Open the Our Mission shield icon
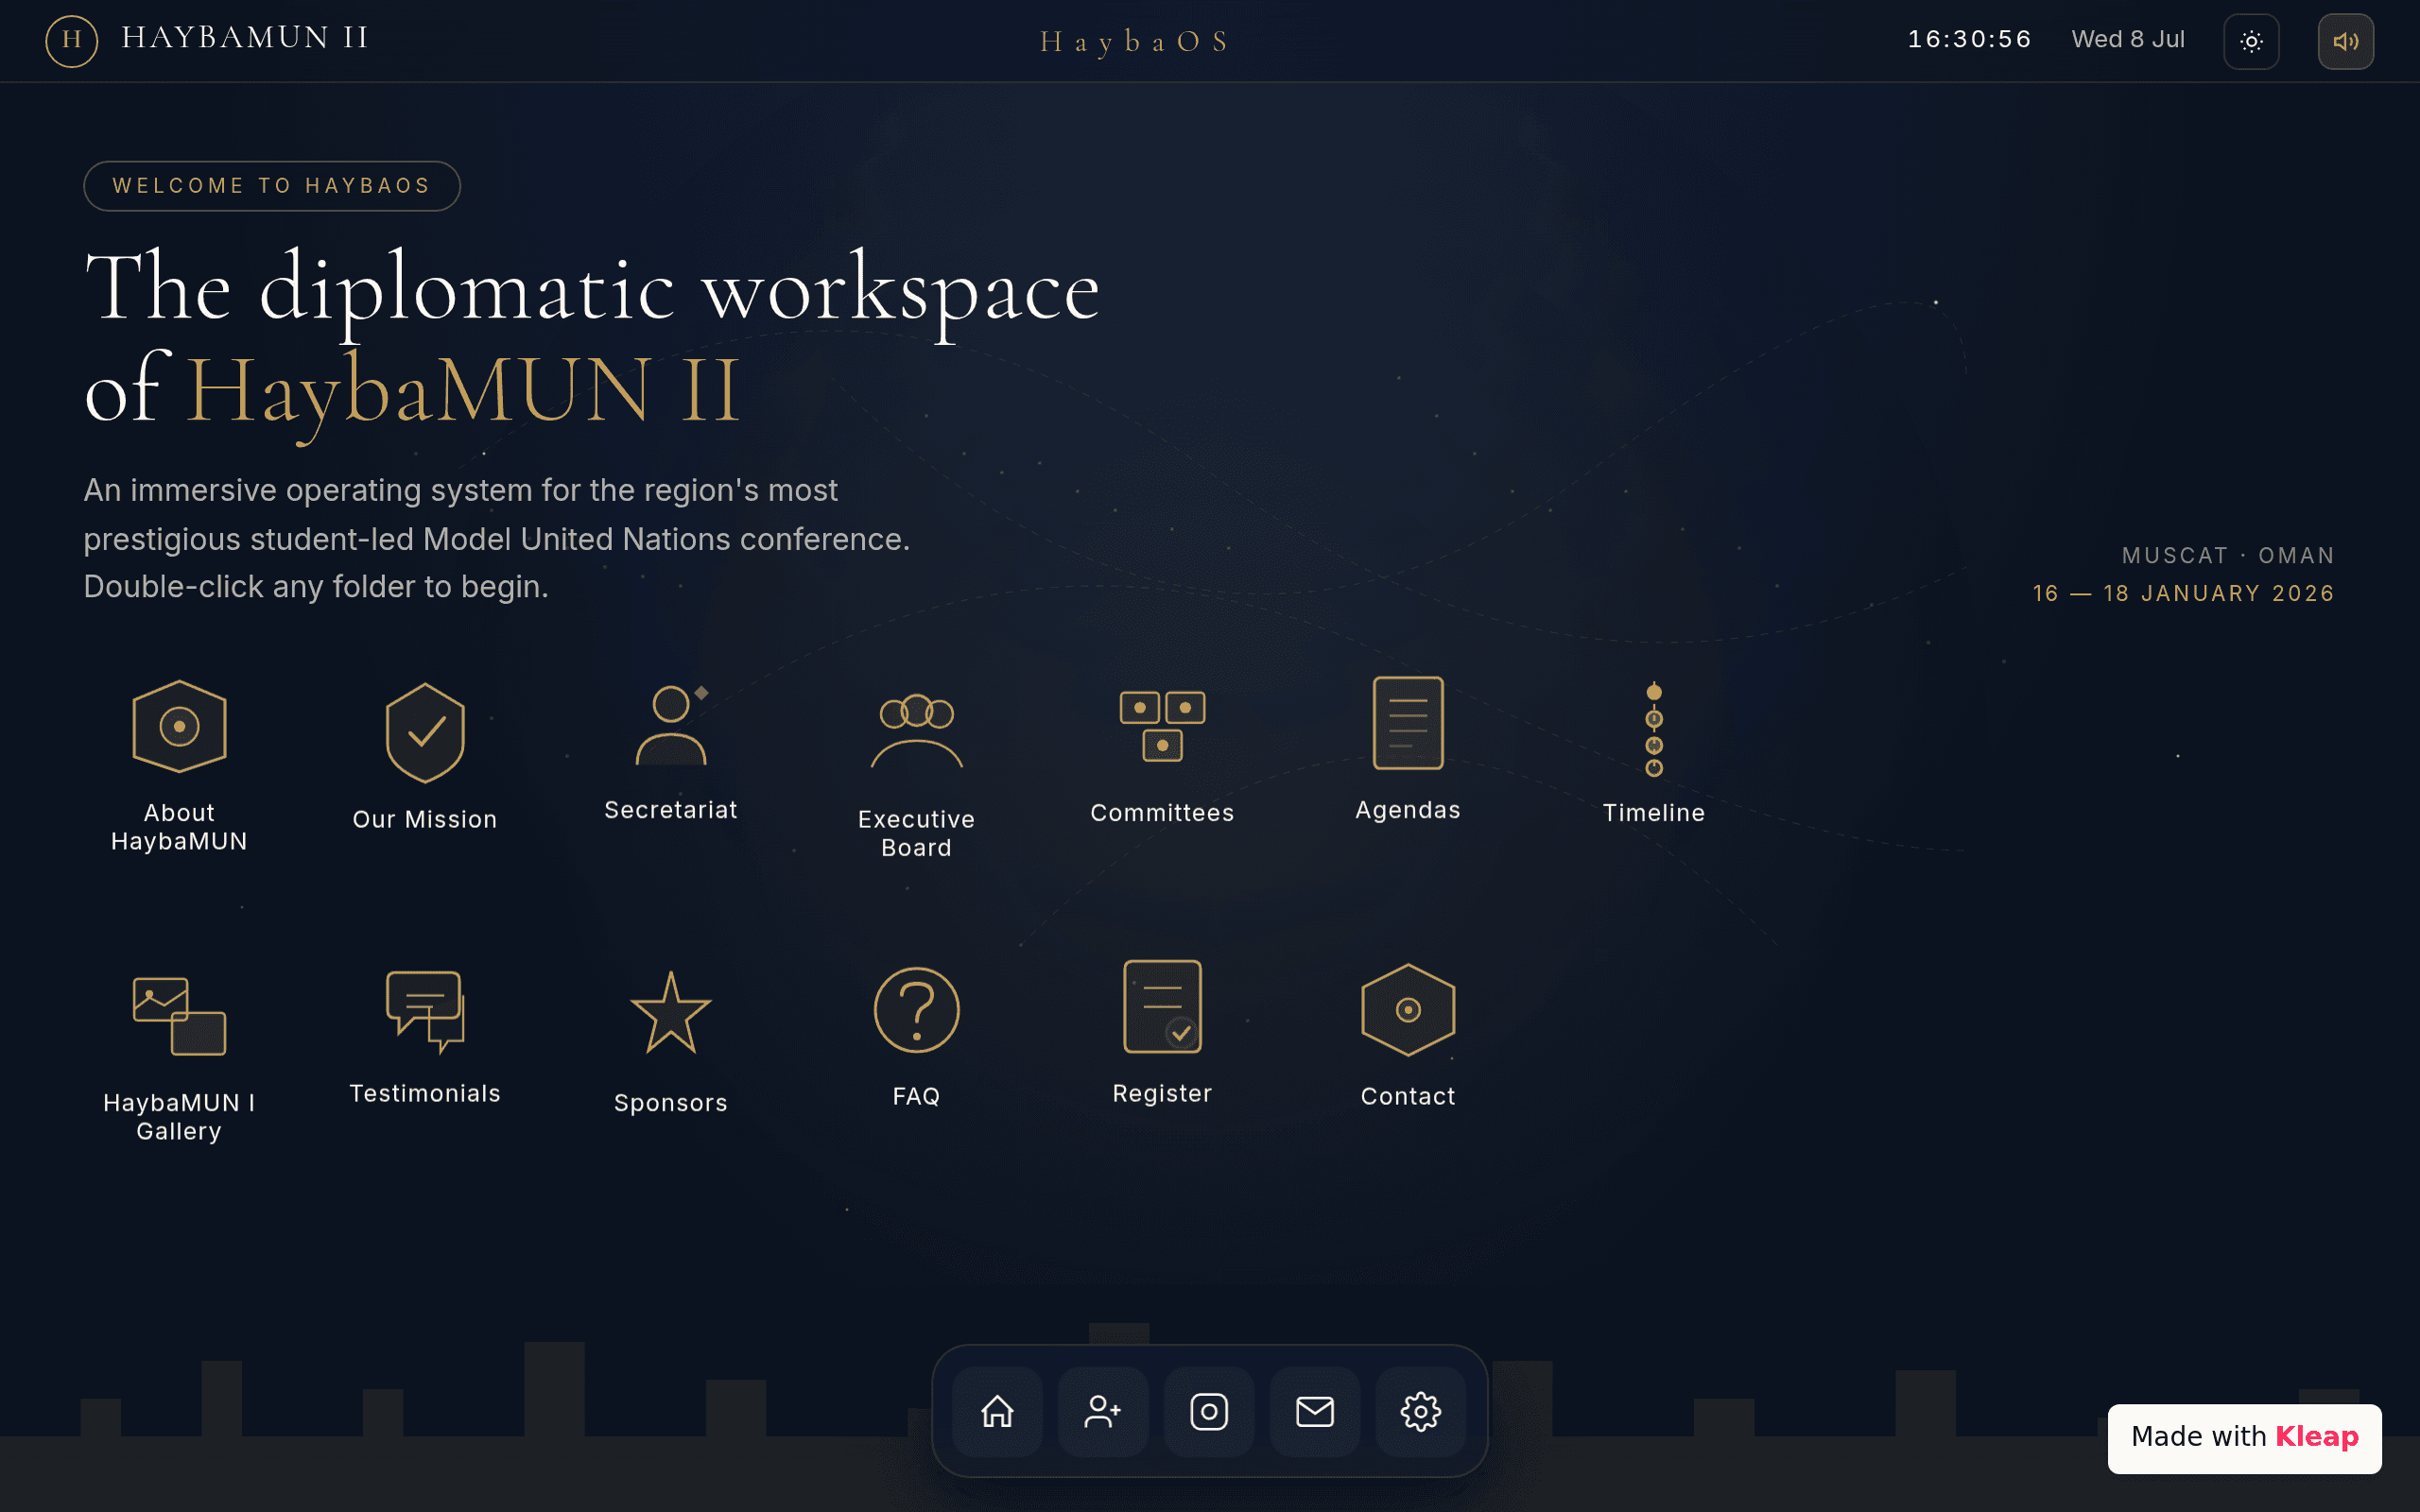This screenshot has width=2420, height=1512. [425, 733]
